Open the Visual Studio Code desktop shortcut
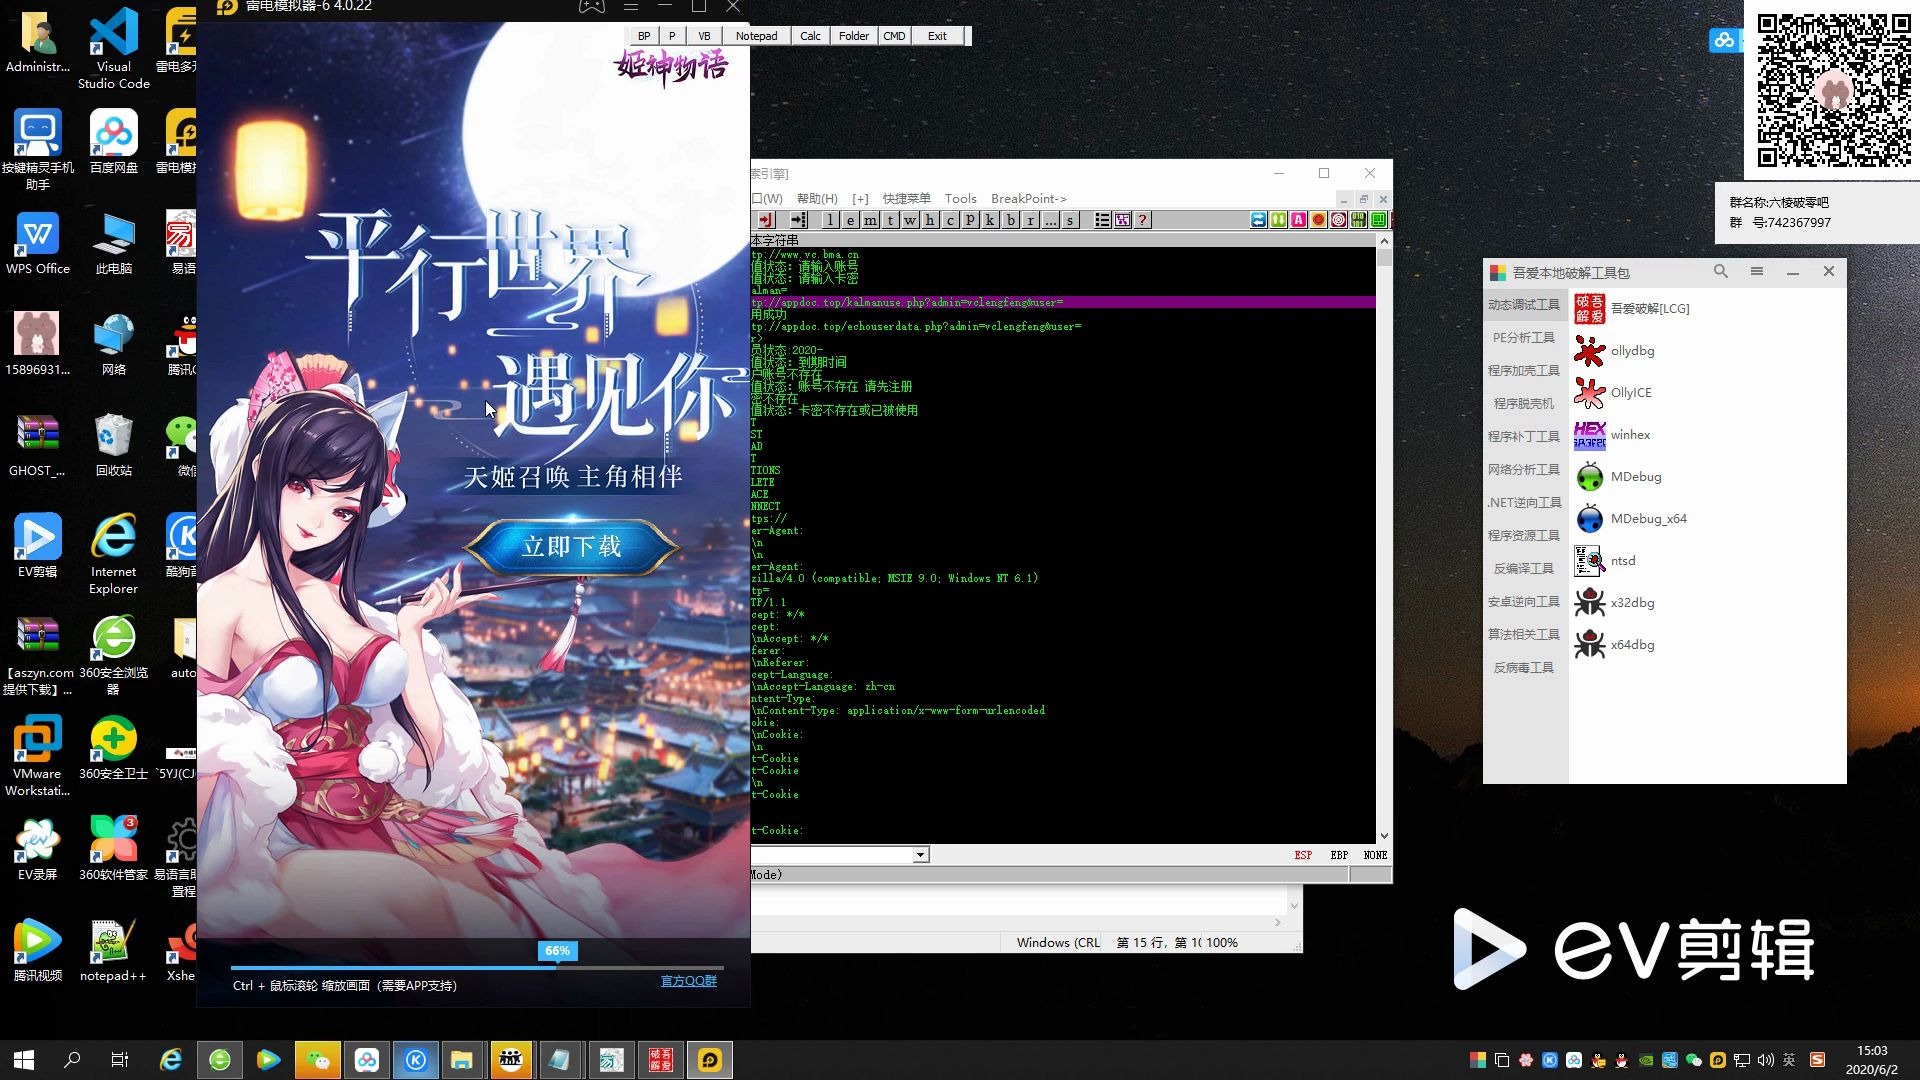1920x1080 pixels. [x=114, y=47]
